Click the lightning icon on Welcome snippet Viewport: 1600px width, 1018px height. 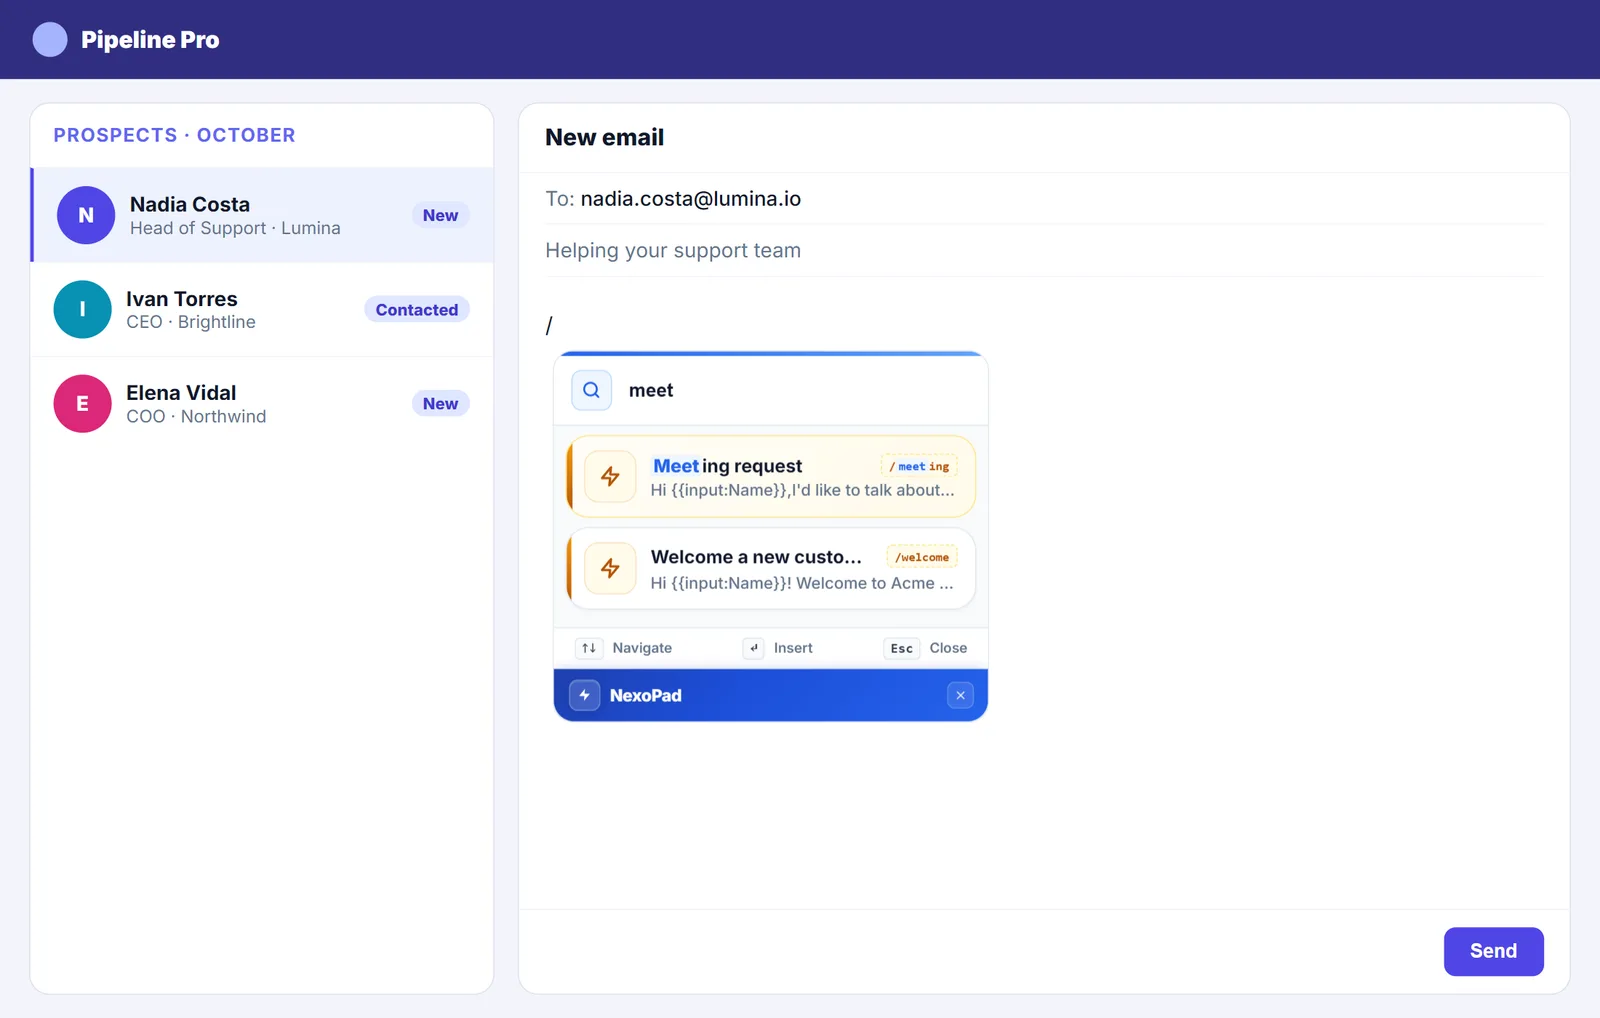point(610,569)
